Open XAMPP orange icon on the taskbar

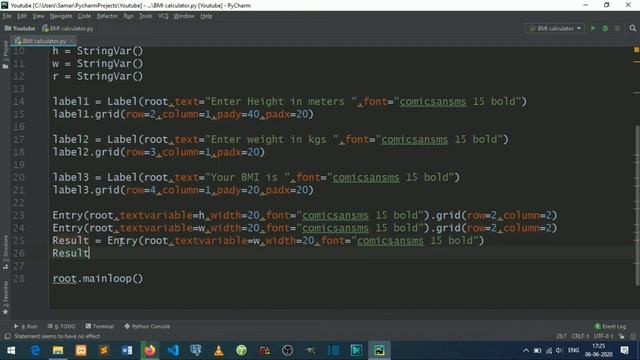[x=81, y=350]
